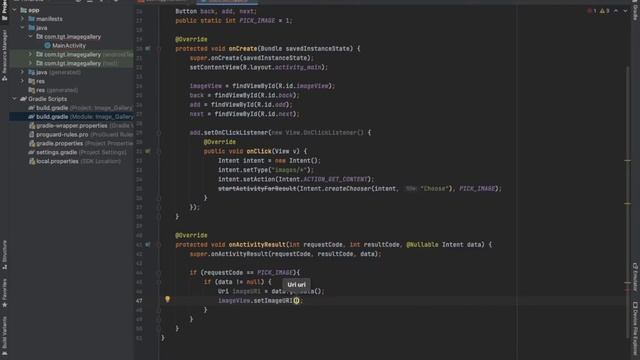Click the MainActivity class icon

pos(47,46)
